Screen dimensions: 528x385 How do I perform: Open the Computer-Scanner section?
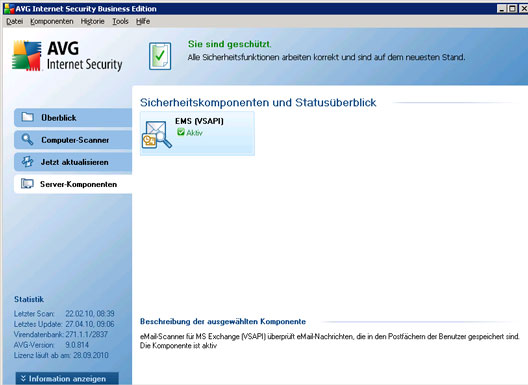pyautogui.click(x=73, y=140)
